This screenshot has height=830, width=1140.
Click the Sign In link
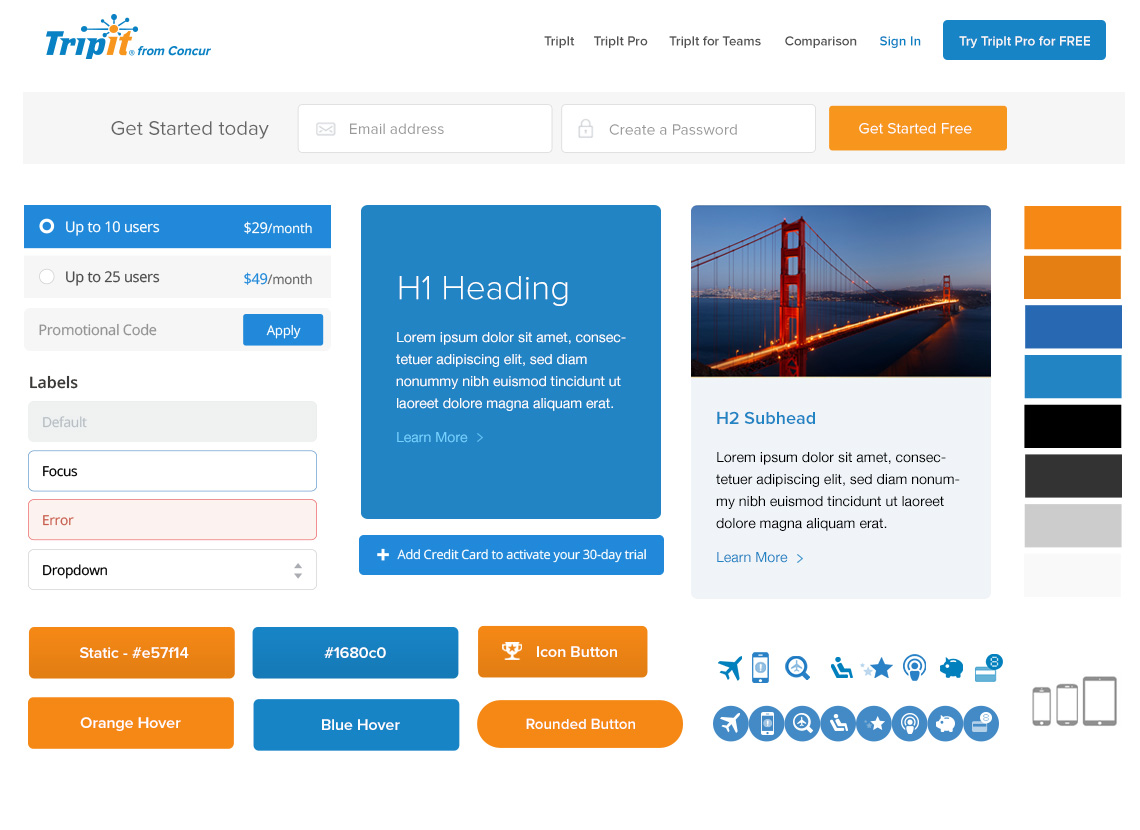coord(899,41)
